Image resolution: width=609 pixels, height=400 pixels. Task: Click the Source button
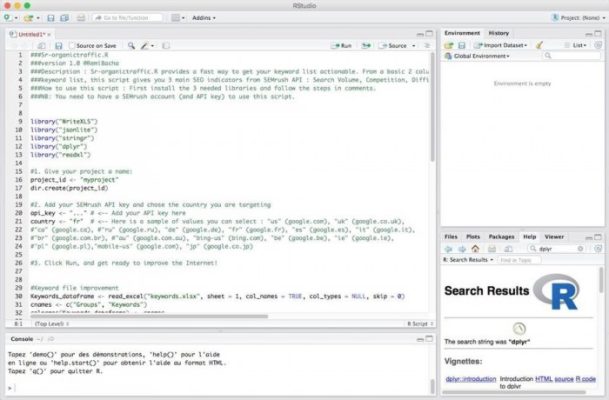tap(393, 46)
